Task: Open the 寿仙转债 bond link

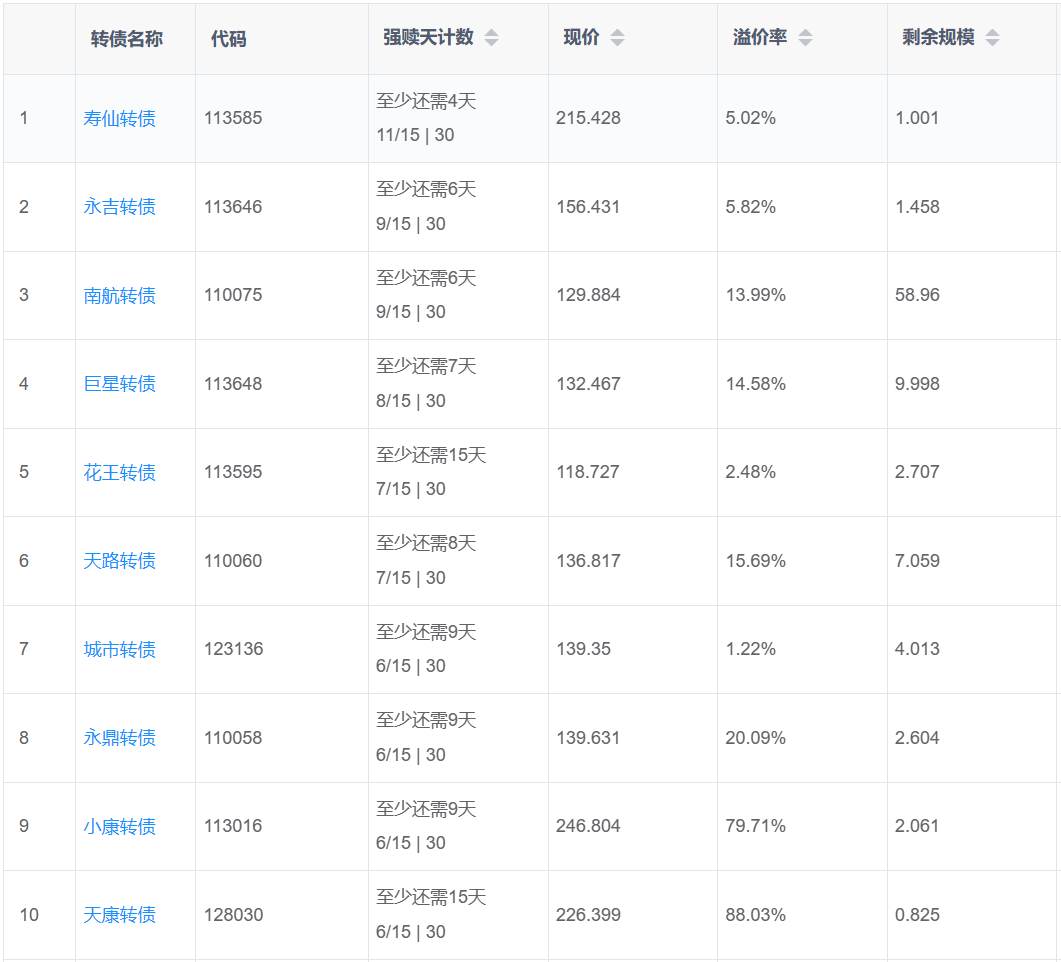Action: pos(120,119)
